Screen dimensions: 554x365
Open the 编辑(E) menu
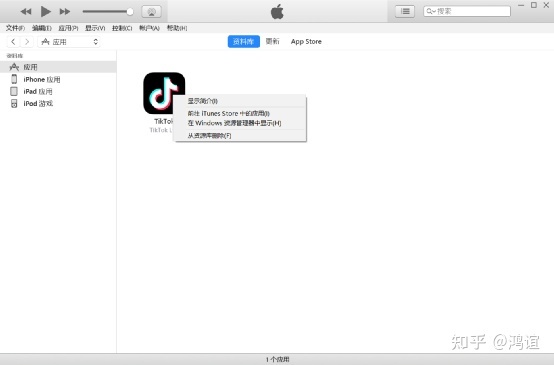click(42, 28)
